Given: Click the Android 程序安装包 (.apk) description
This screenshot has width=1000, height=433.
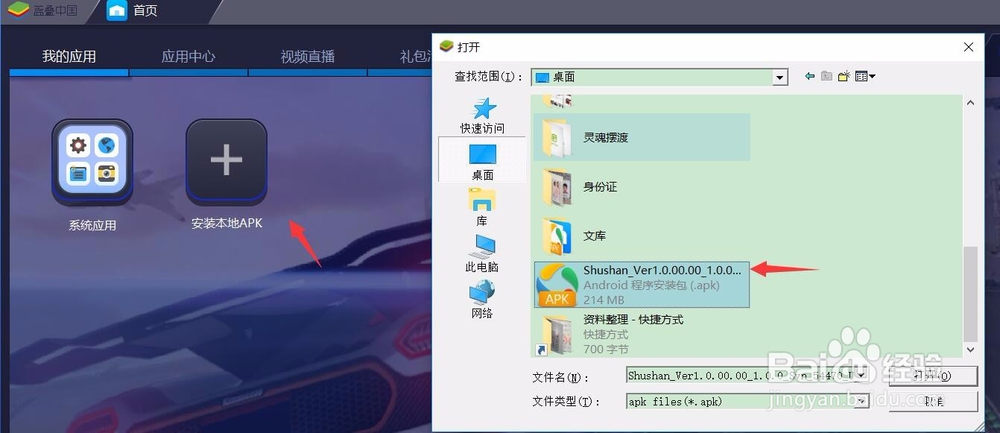Looking at the screenshot, I should [x=651, y=285].
